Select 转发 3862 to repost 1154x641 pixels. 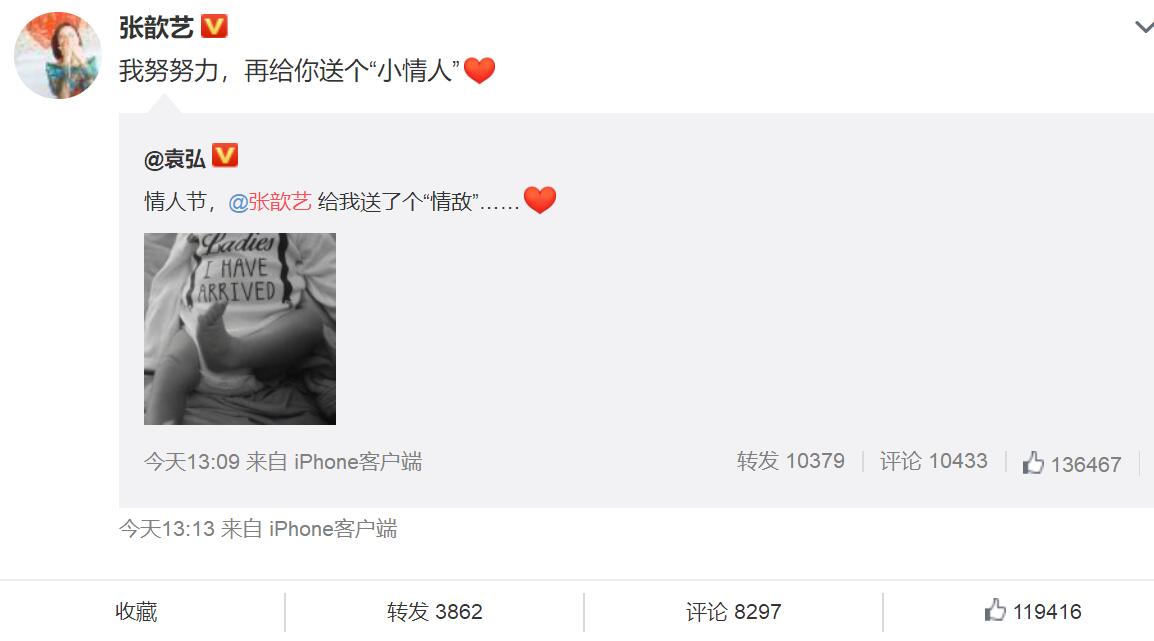click(x=435, y=612)
